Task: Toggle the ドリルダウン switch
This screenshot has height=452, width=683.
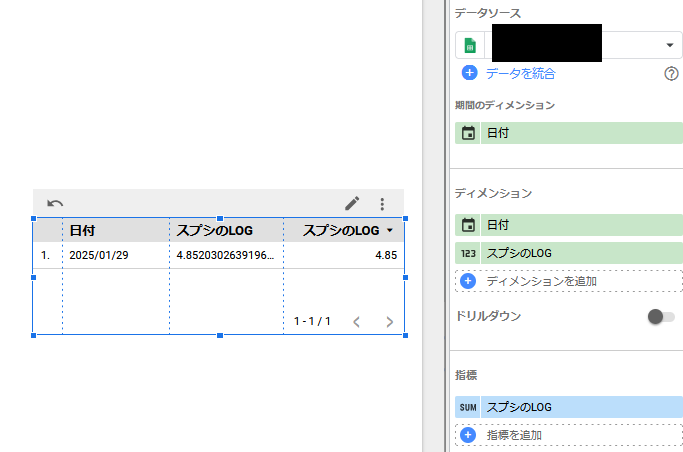Action: tap(660, 316)
